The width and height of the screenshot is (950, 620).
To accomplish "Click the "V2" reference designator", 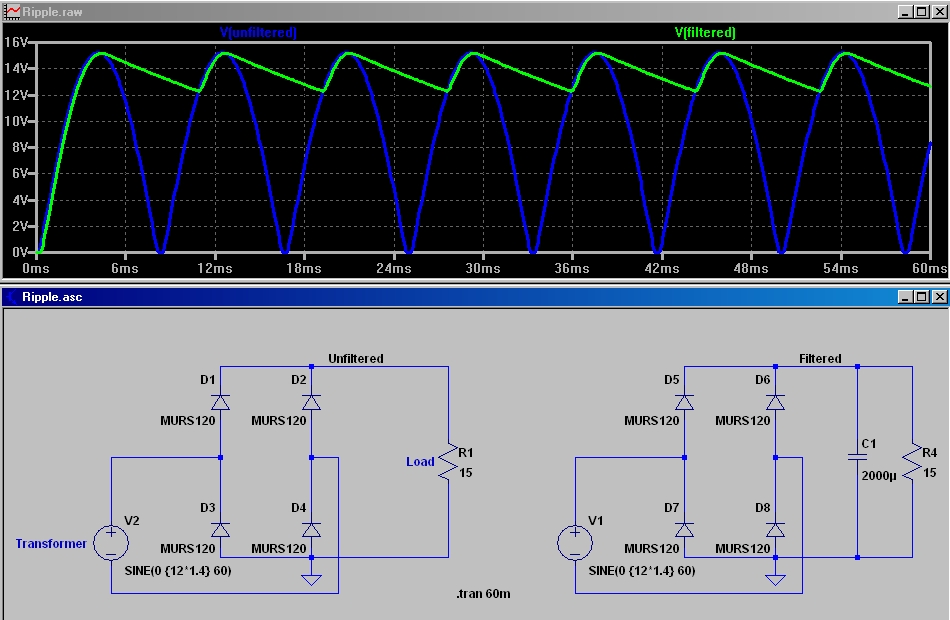I will (x=131, y=521).
